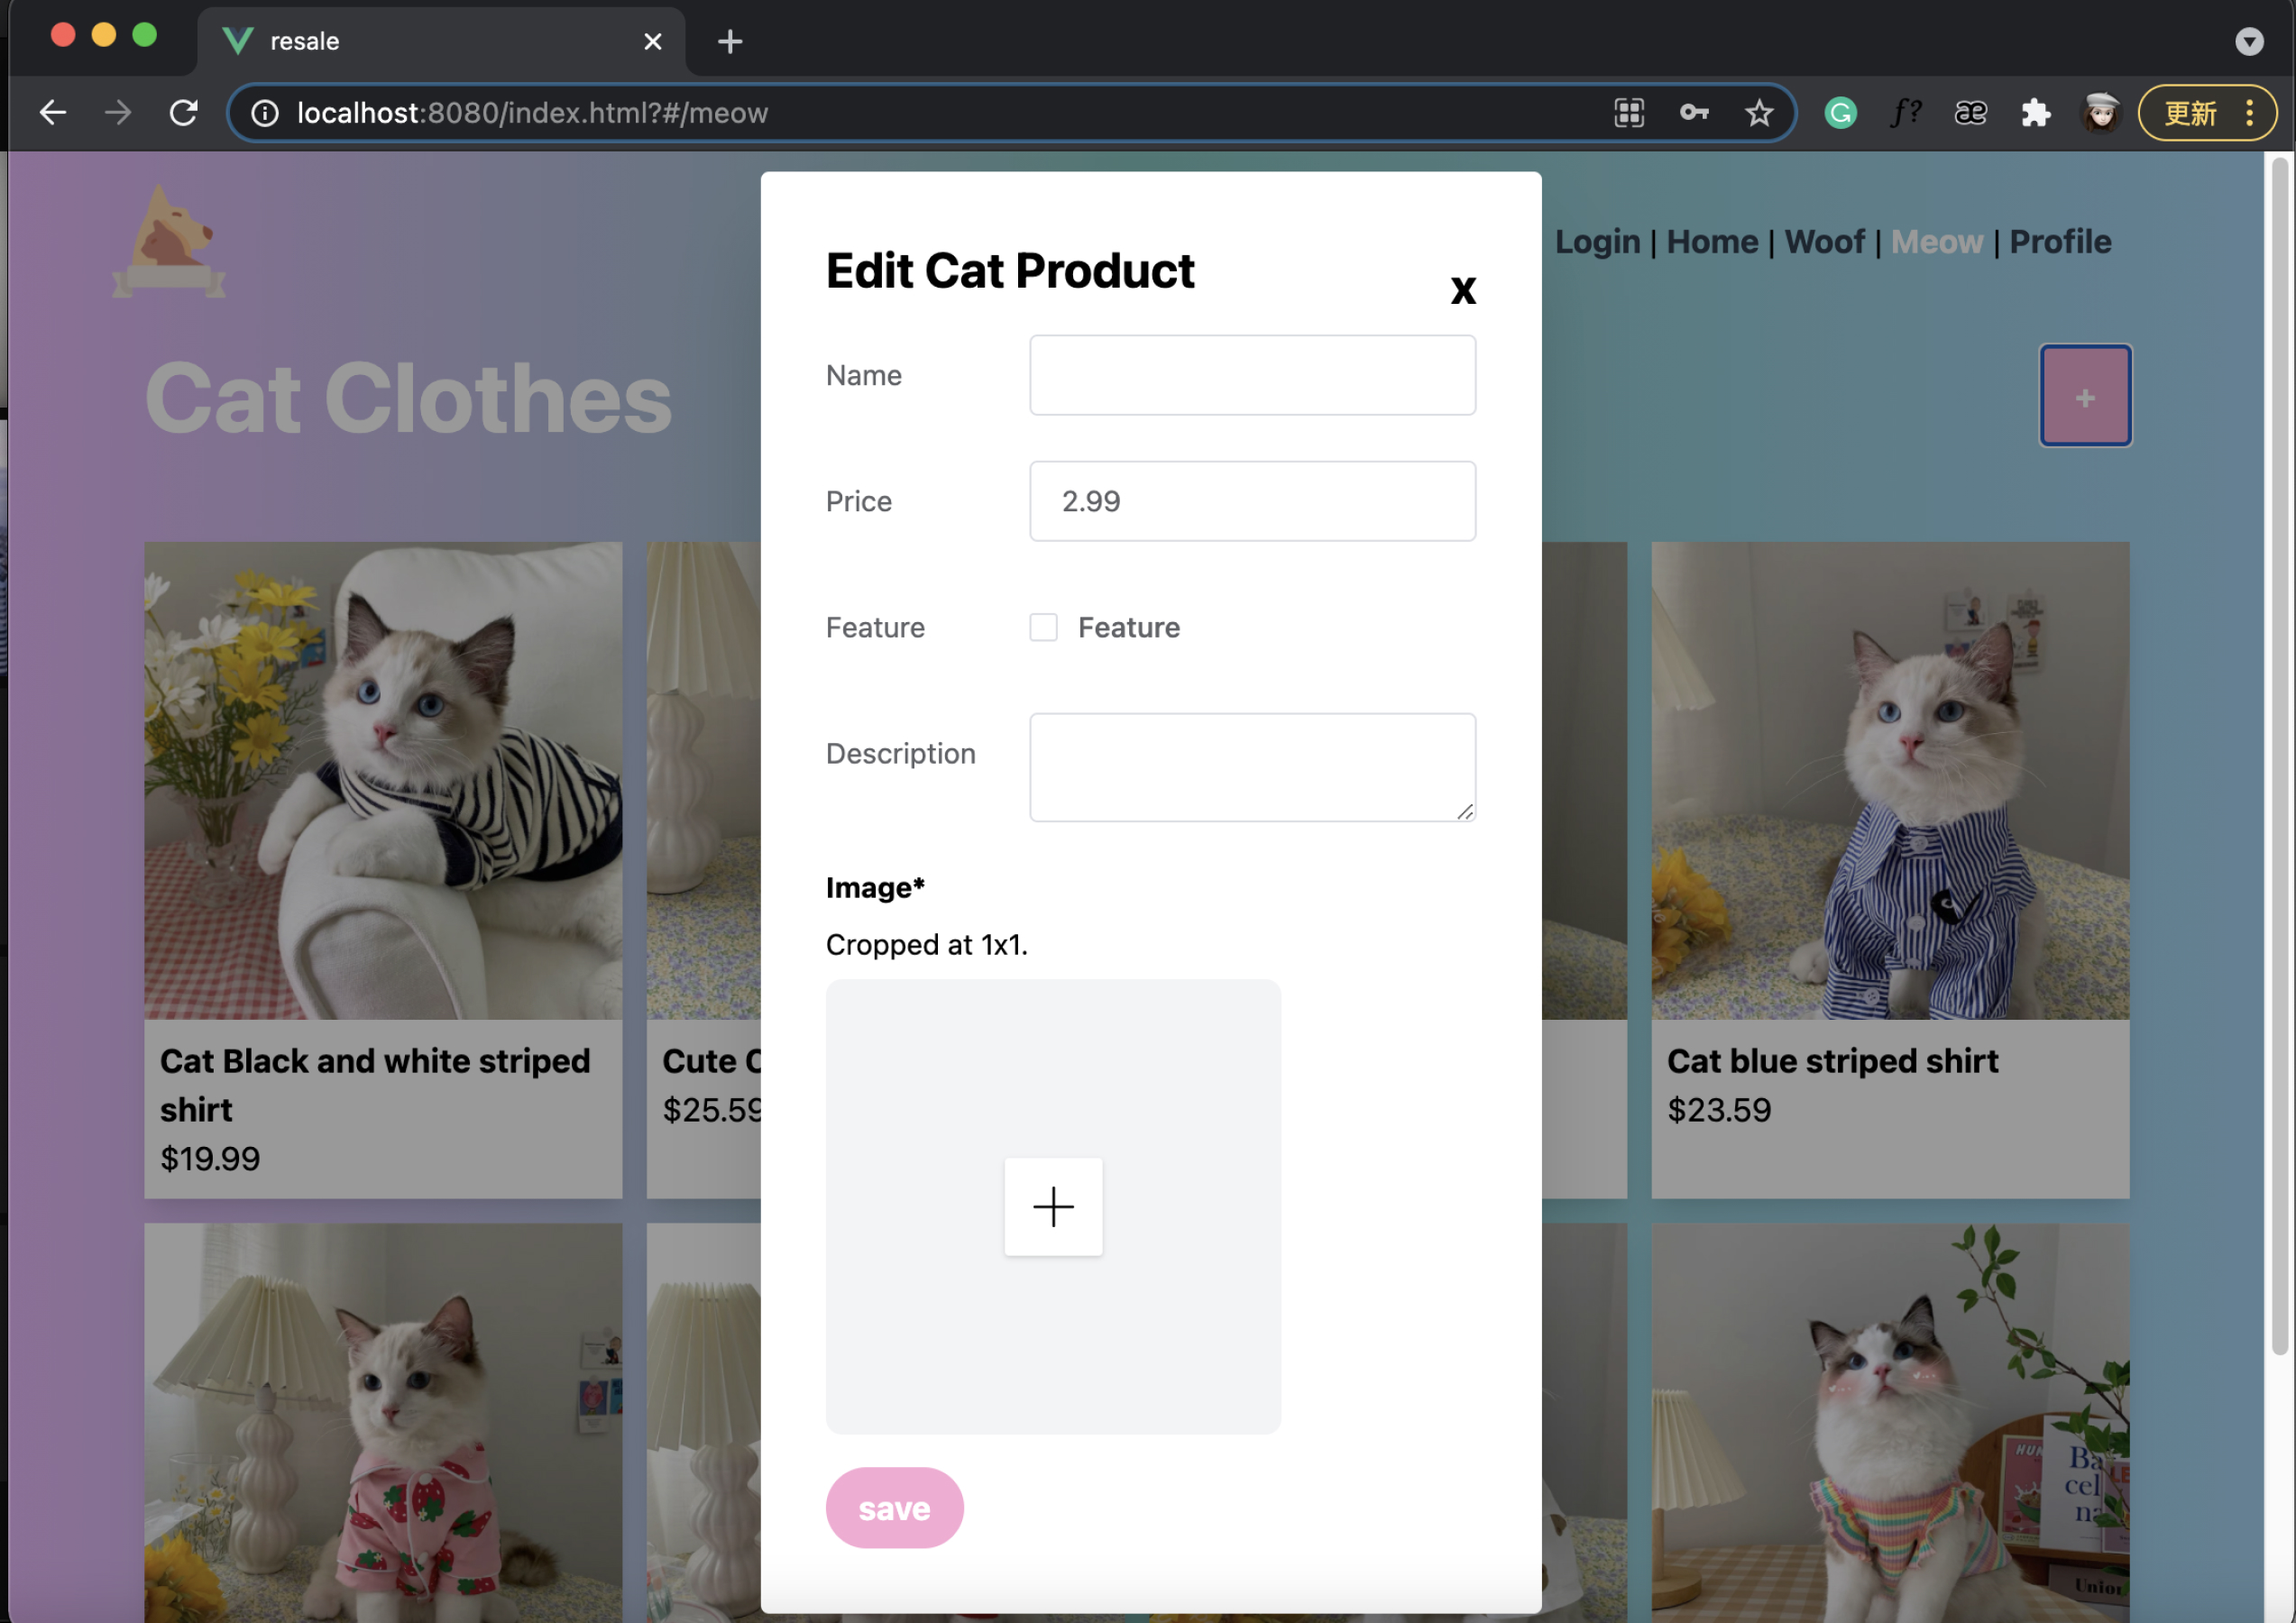This screenshot has height=1623, width=2296.
Task: Open Chrome tab search dropdown arrow
Action: point(2249,41)
